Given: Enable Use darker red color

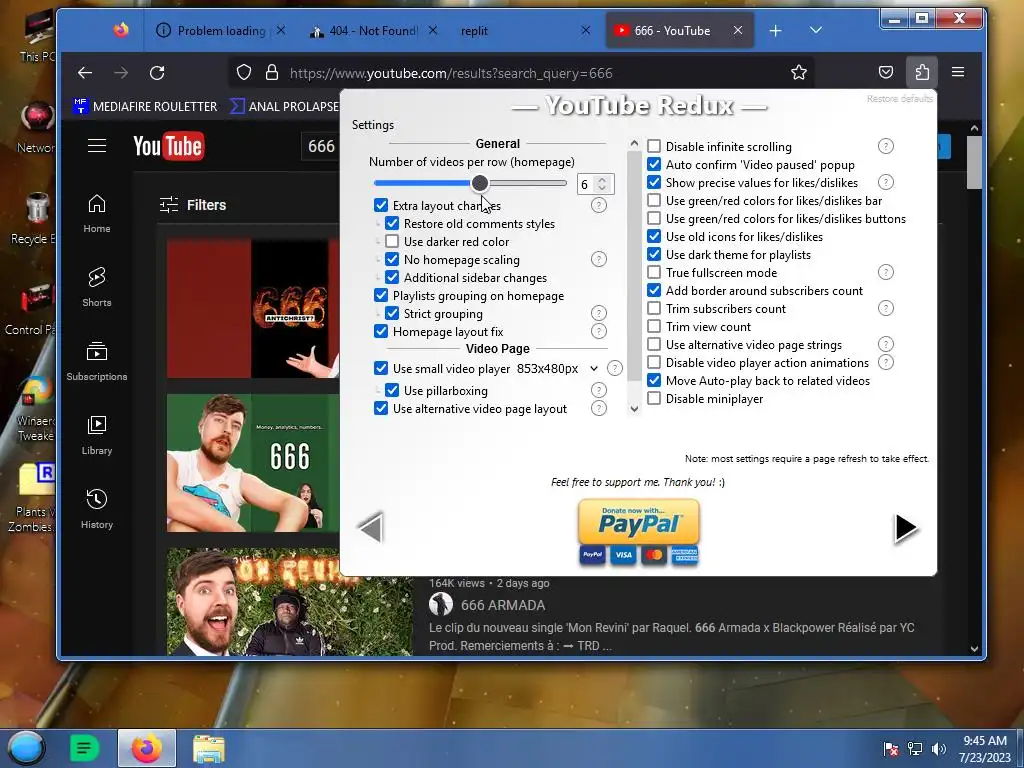Looking at the screenshot, I should 392,242.
